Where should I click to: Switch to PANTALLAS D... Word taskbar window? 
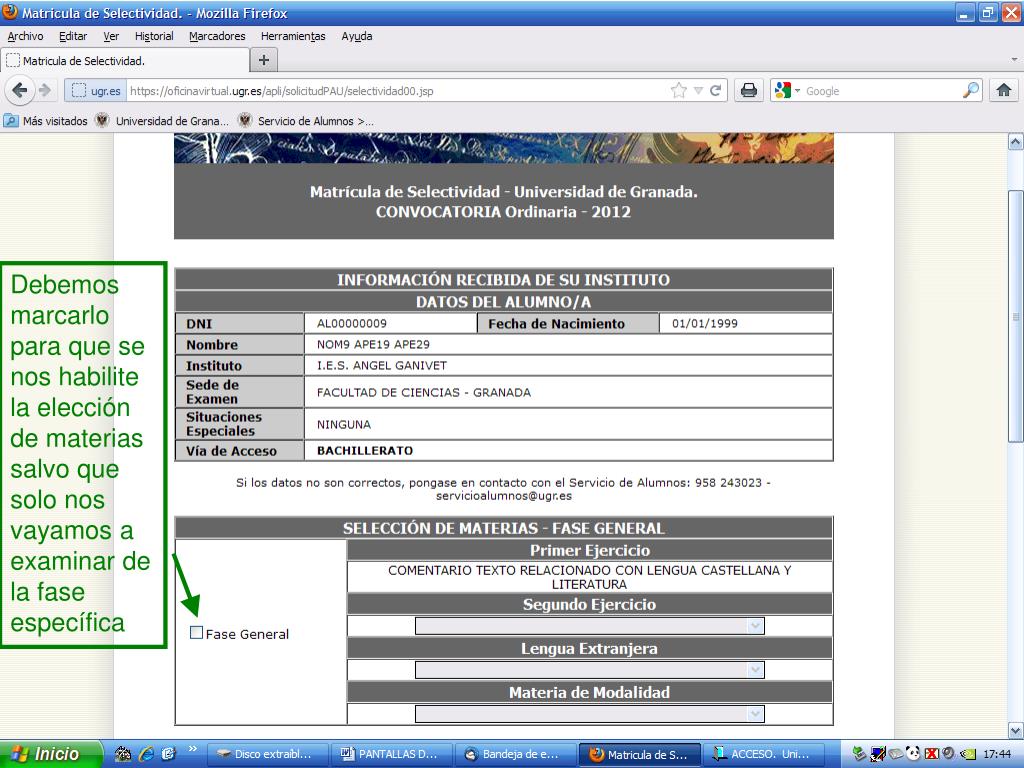(392, 754)
